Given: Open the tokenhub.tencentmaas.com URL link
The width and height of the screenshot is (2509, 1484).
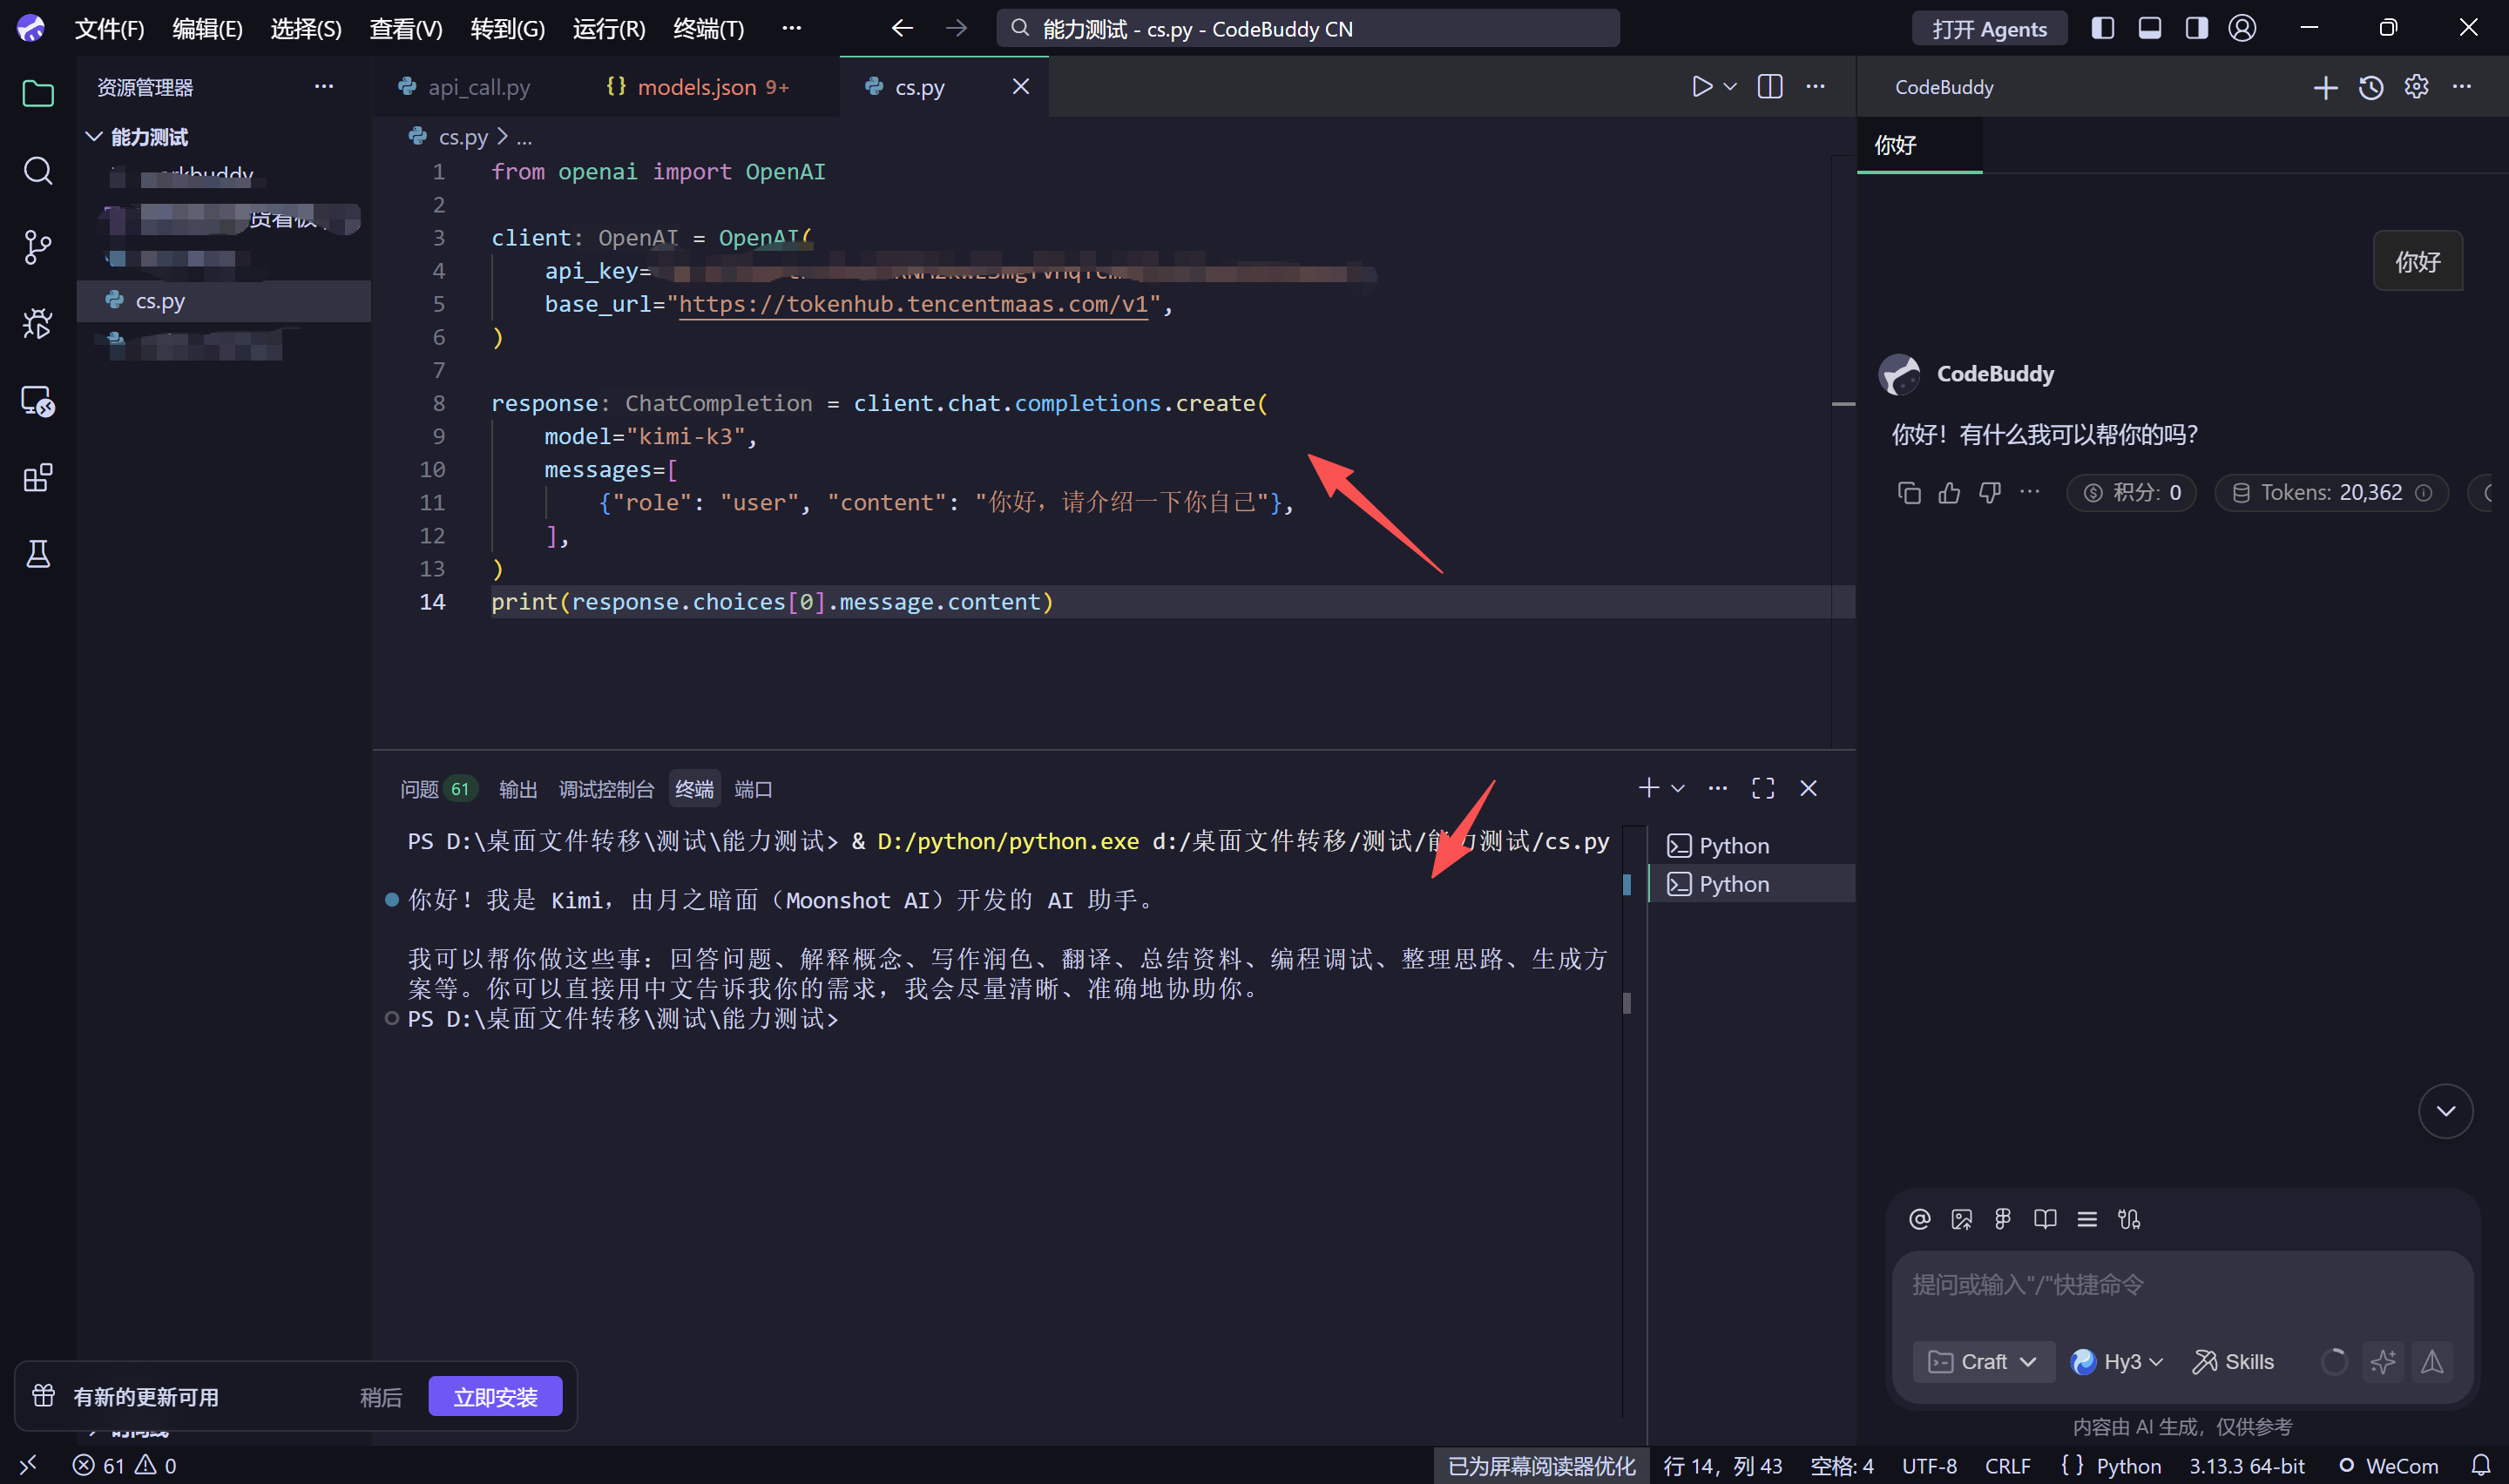Looking at the screenshot, I should point(913,304).
